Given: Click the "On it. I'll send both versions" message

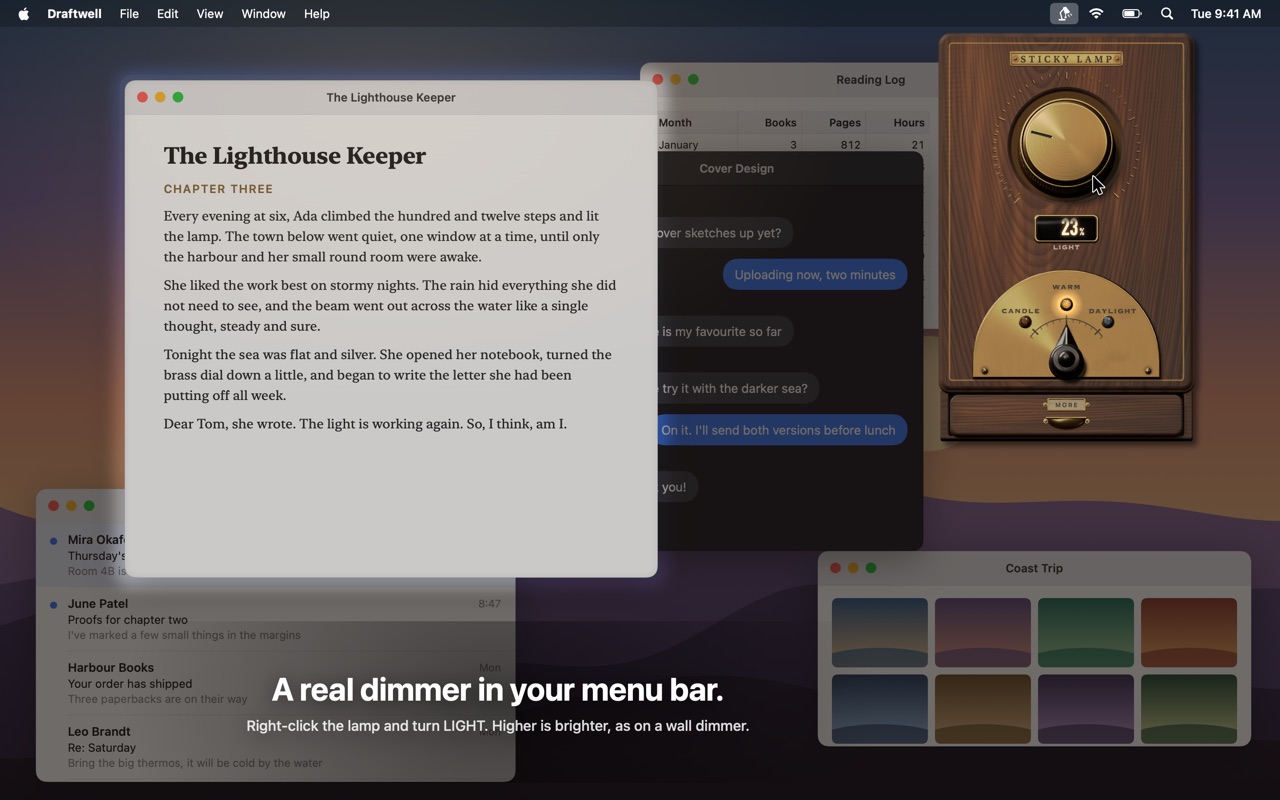Looking at the screenshot, I should point(782,430).
